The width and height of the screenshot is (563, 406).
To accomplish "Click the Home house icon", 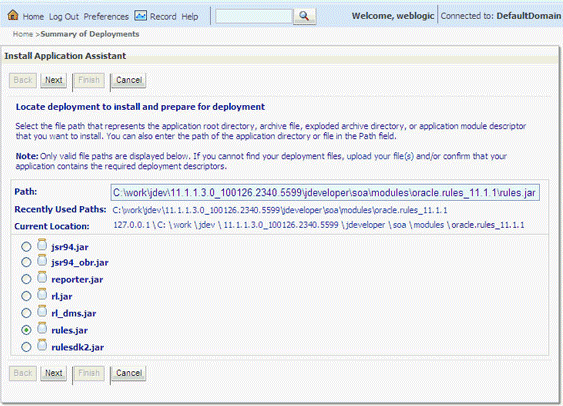I will coord(13,15).
